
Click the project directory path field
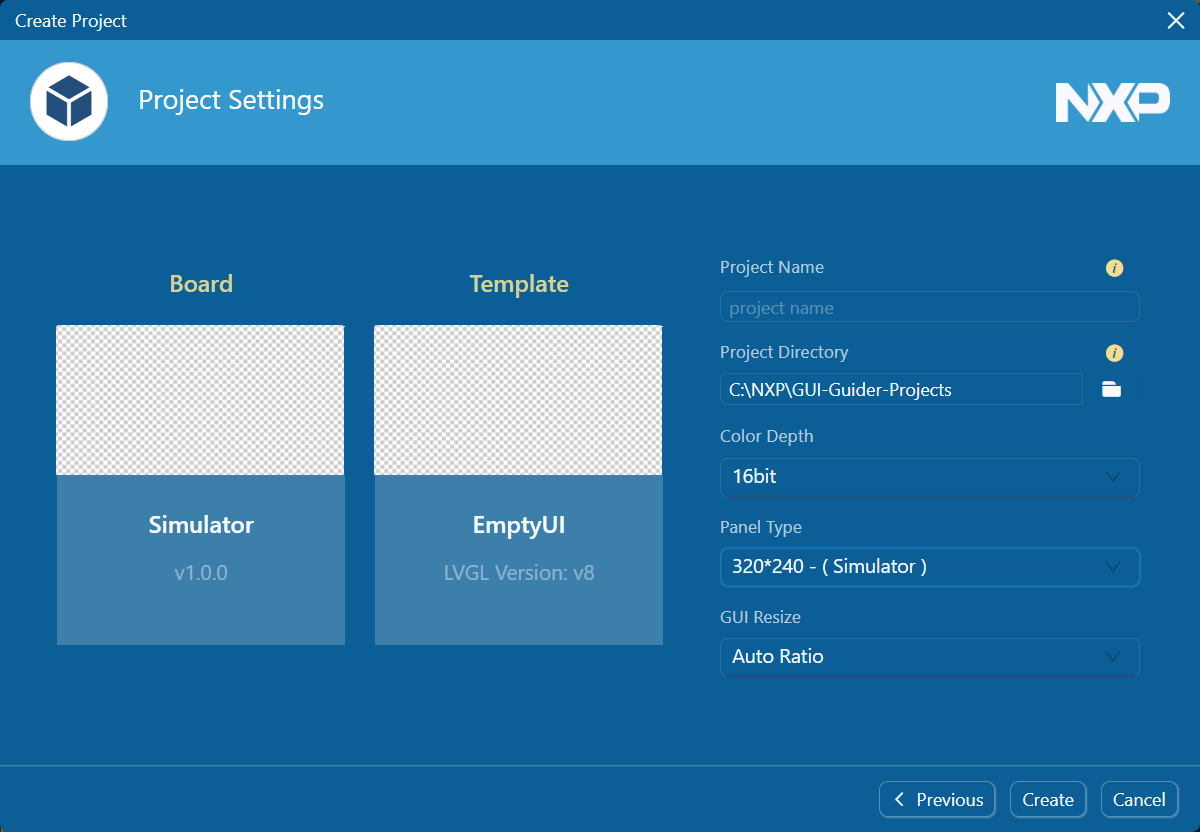coord(900,390)
